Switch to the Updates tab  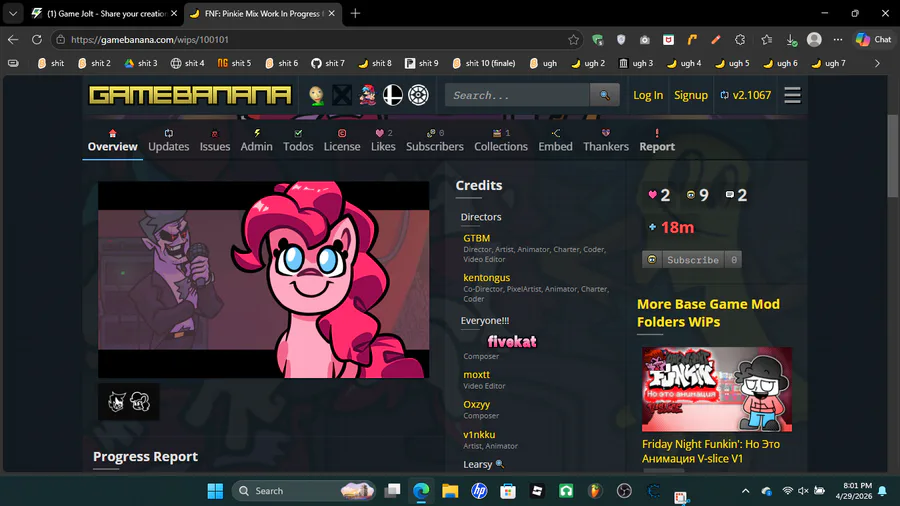(168, 141)
